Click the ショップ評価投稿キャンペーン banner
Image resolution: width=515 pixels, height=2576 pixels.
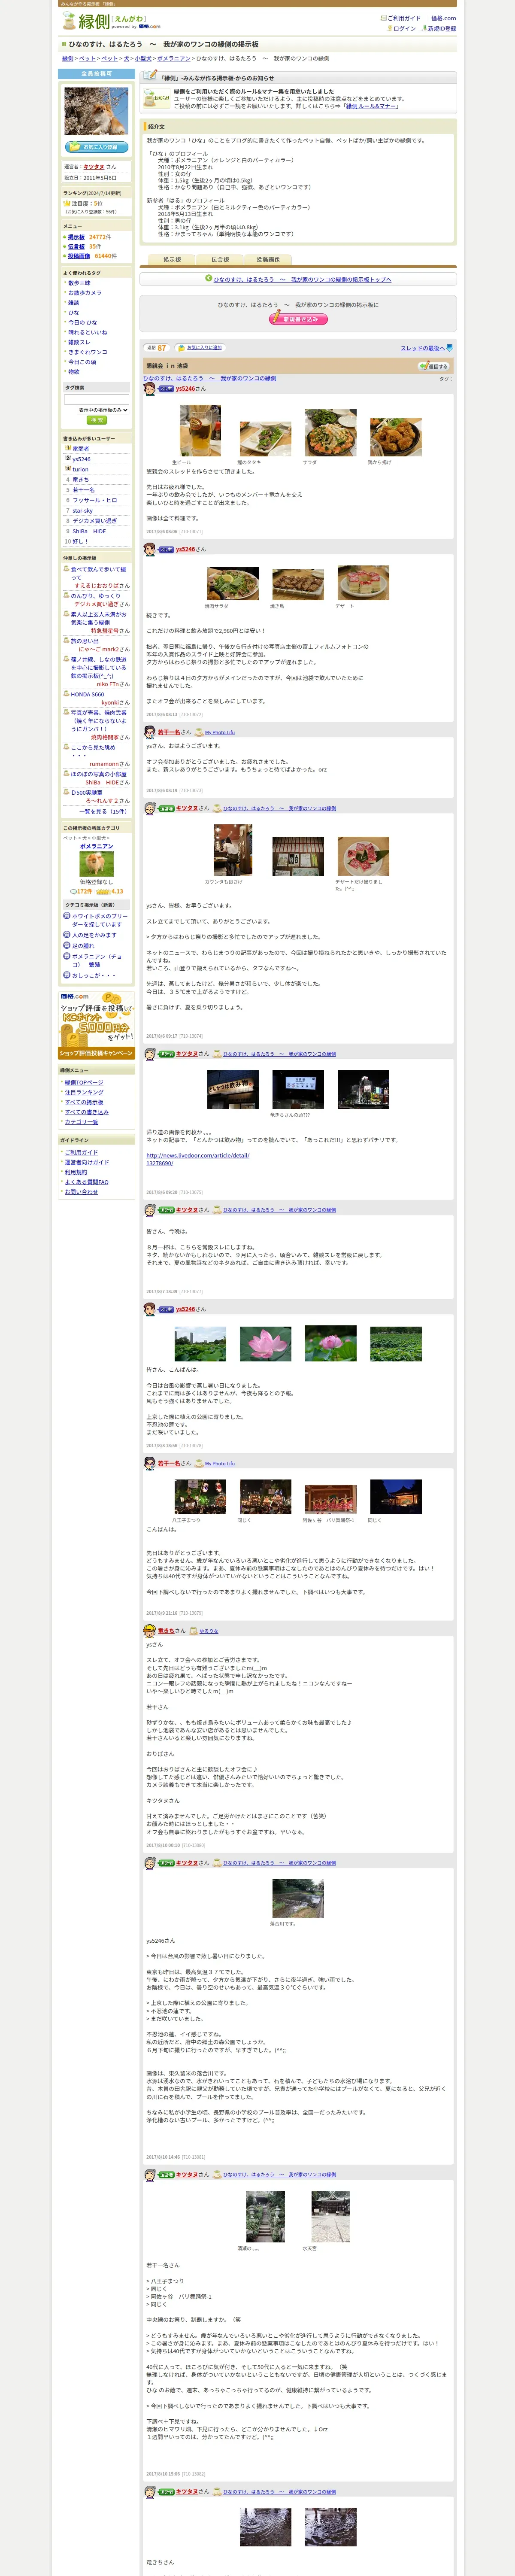[96, 1025]
